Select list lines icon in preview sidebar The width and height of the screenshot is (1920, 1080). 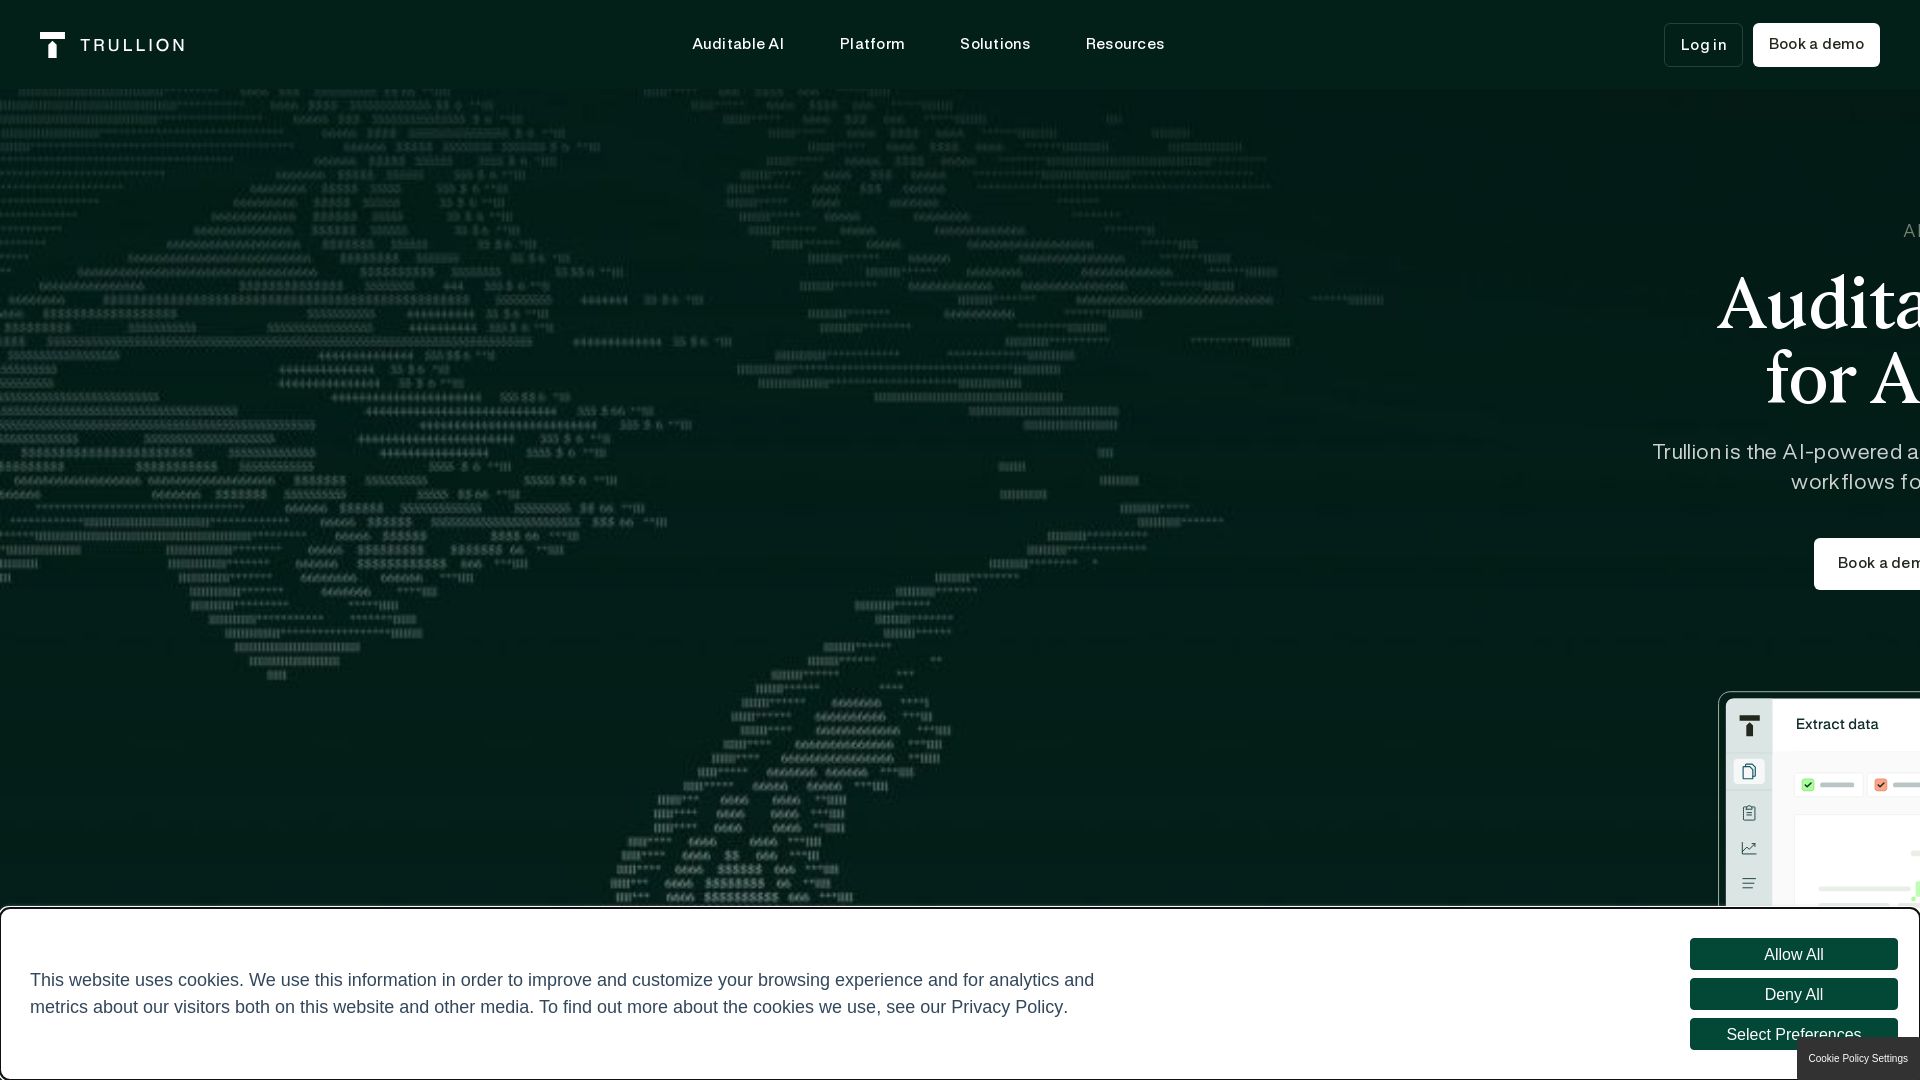tap(1749, 884)
